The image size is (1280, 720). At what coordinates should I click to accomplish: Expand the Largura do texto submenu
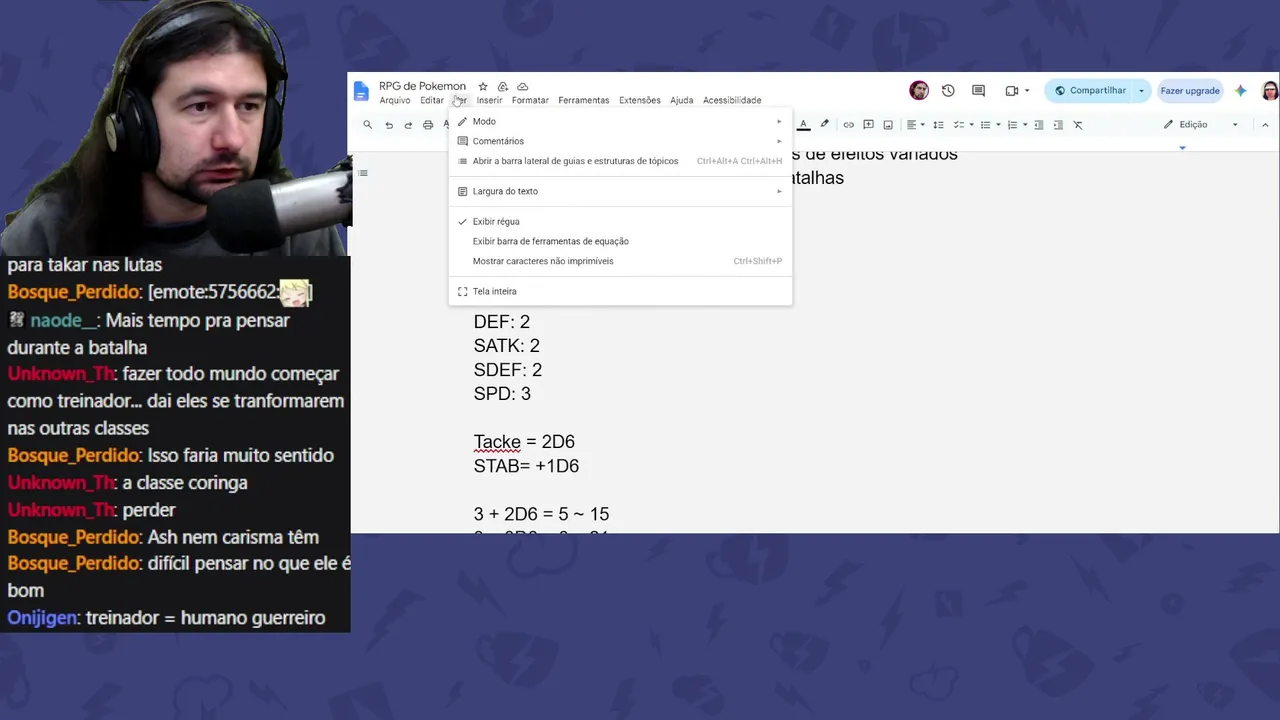pos(620,191)
